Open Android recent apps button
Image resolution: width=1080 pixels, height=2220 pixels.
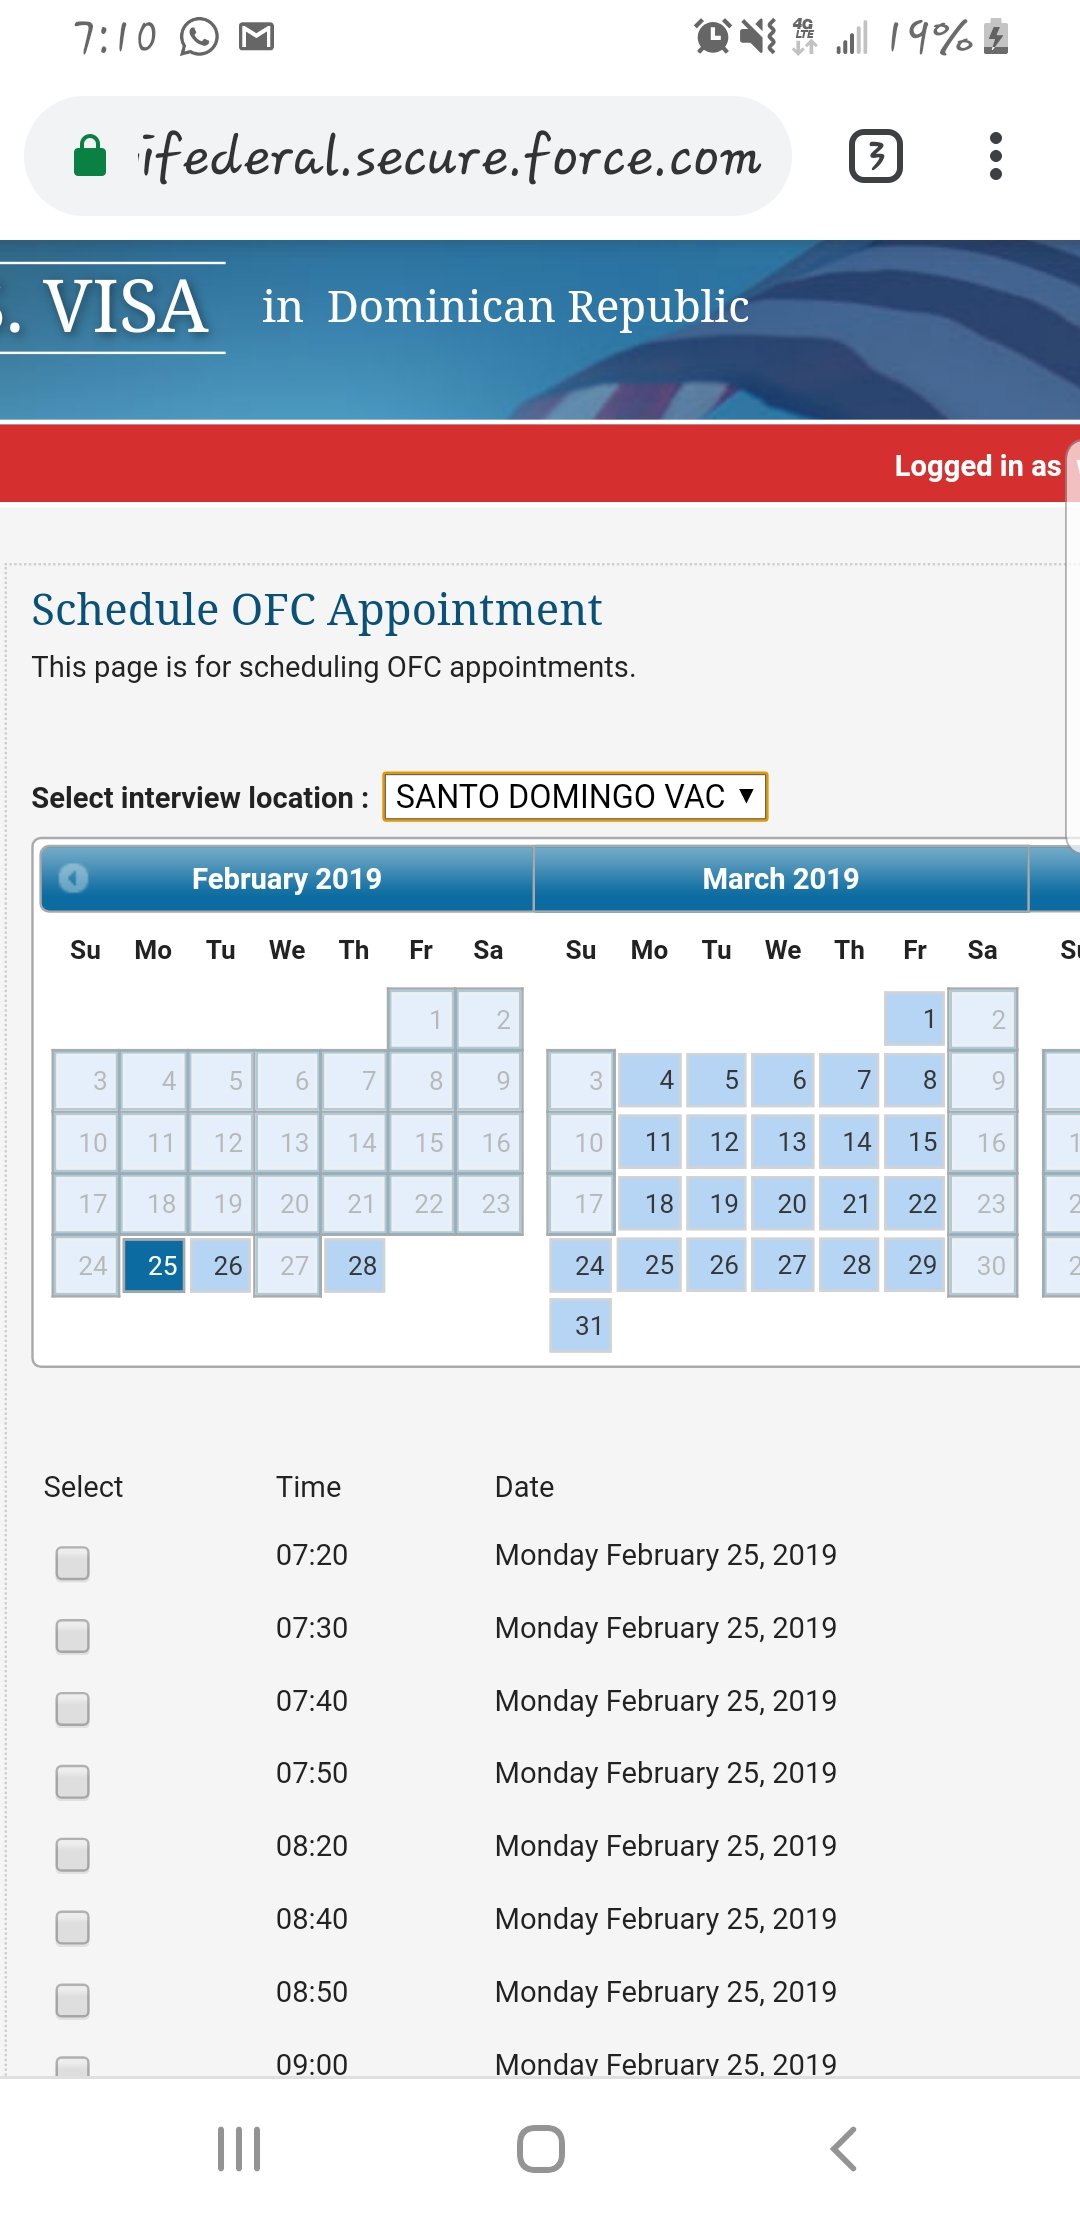(239, 2148)
